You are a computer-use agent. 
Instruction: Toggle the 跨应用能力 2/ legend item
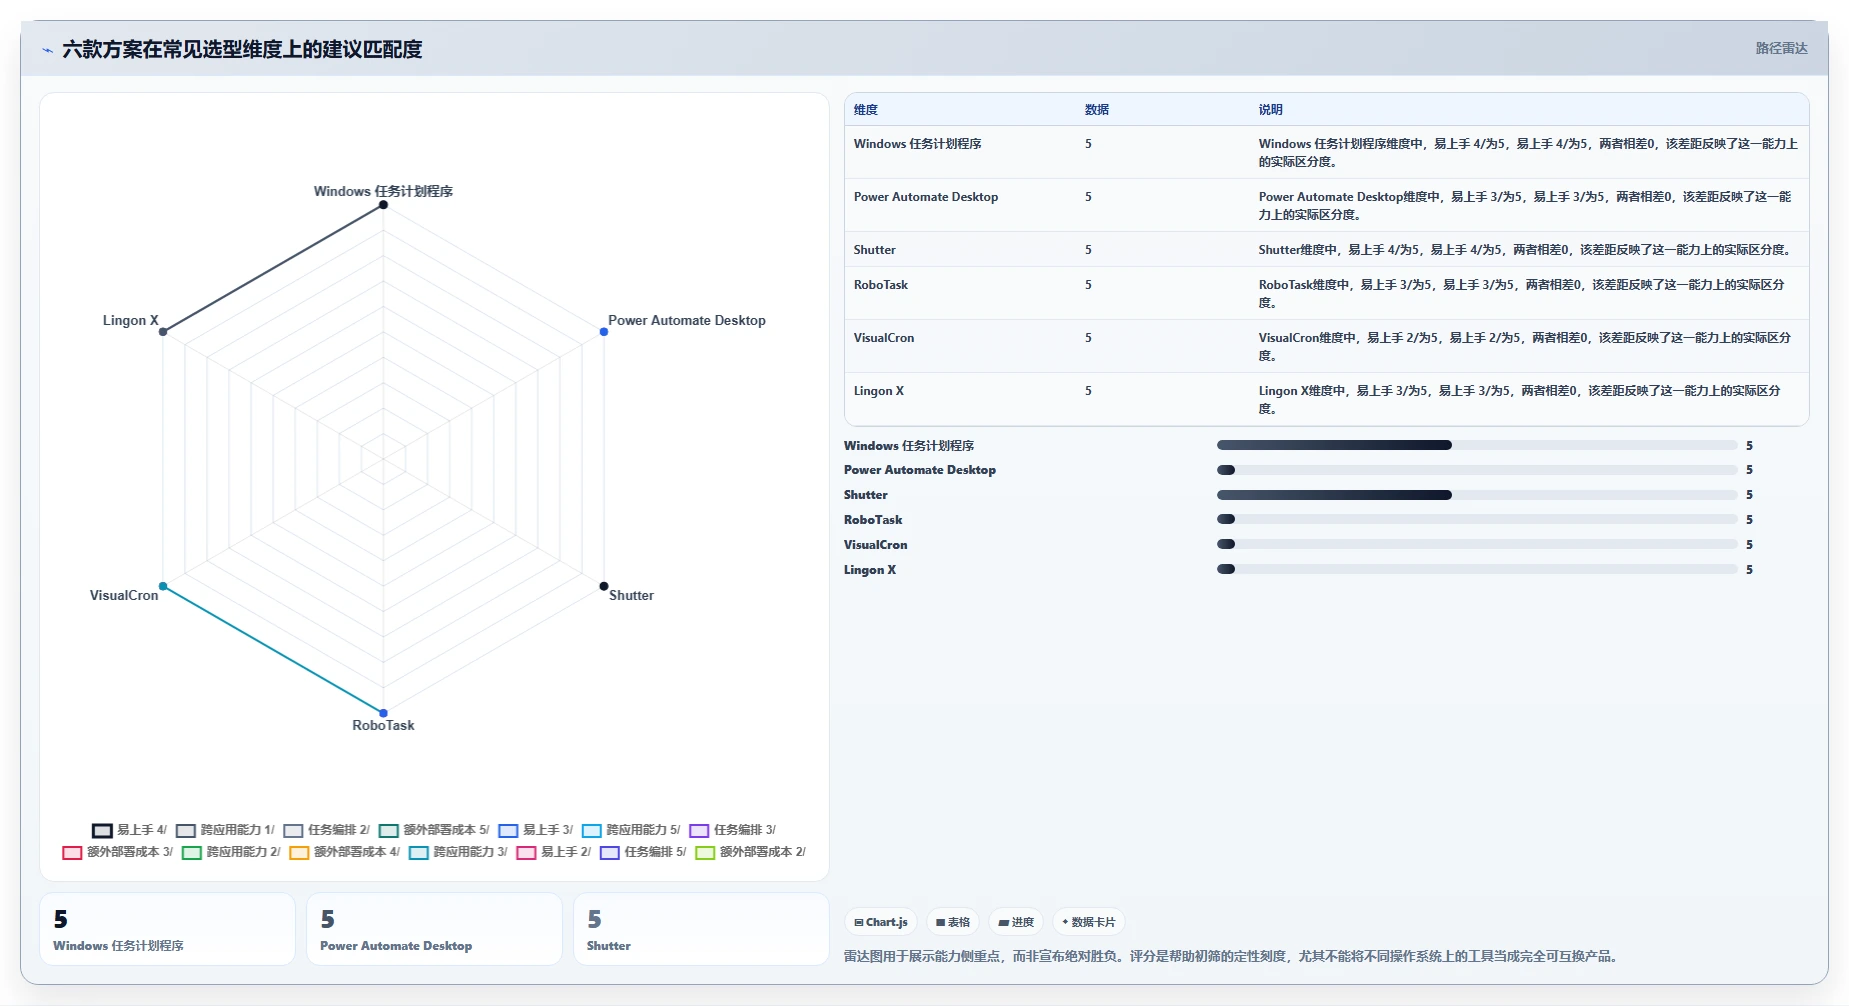click(x=231, y=852)
